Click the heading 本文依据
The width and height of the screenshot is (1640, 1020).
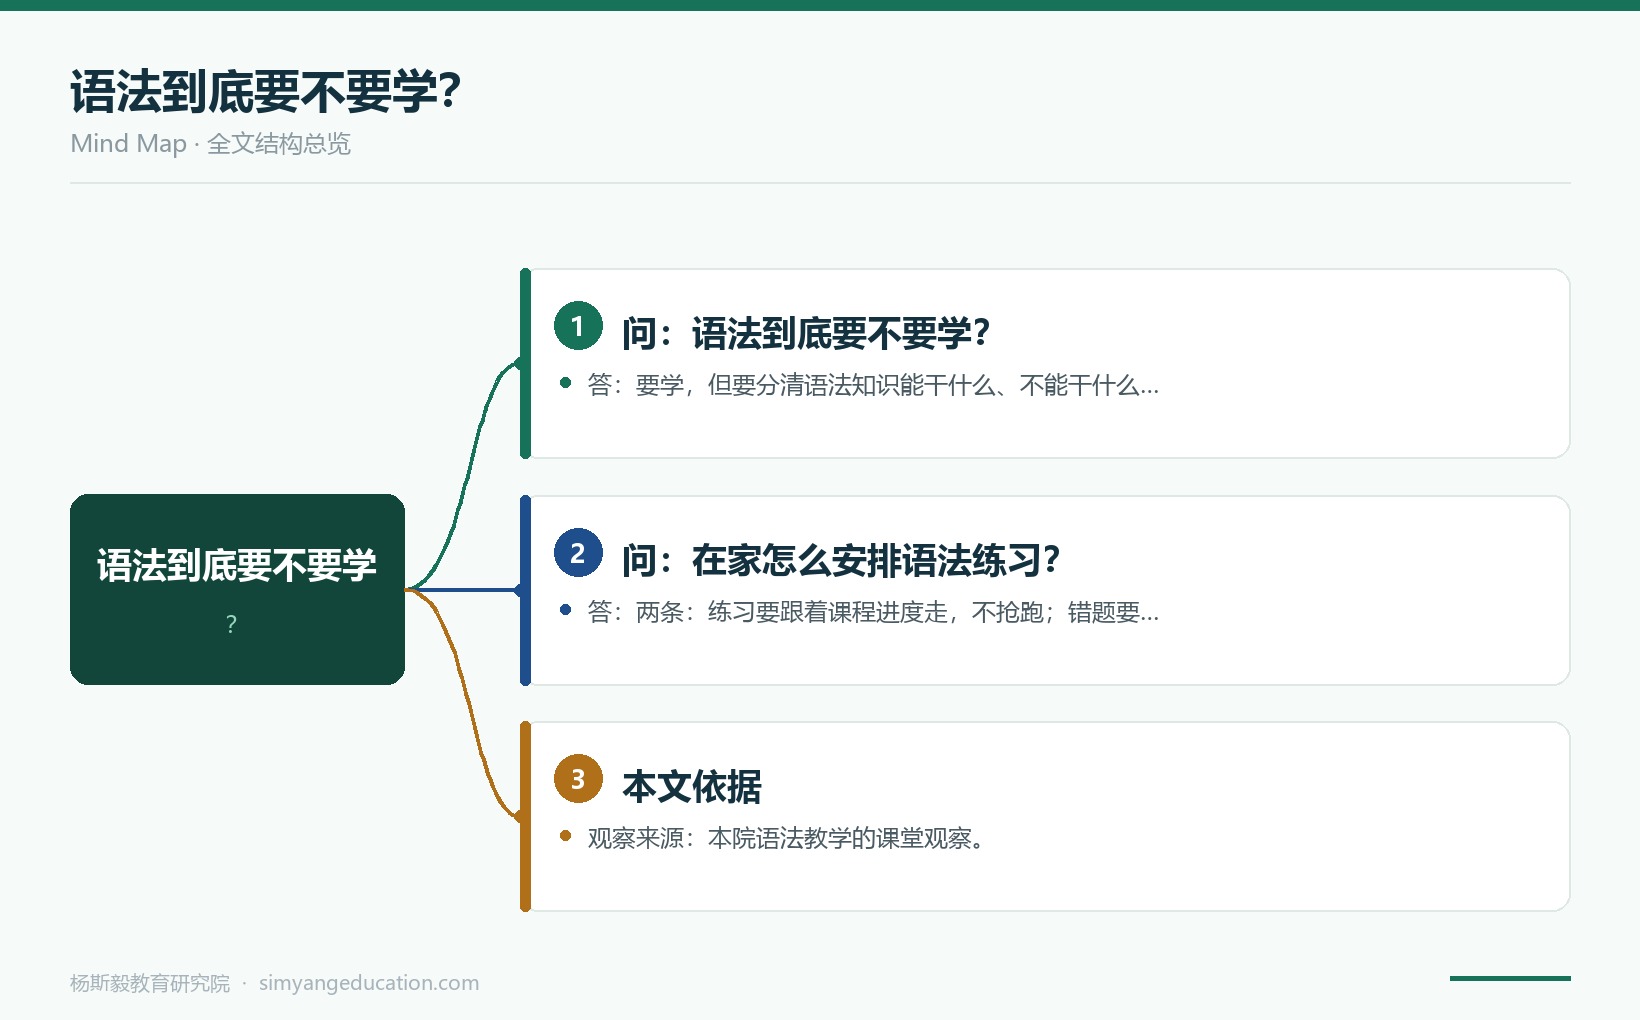point(692,787)
